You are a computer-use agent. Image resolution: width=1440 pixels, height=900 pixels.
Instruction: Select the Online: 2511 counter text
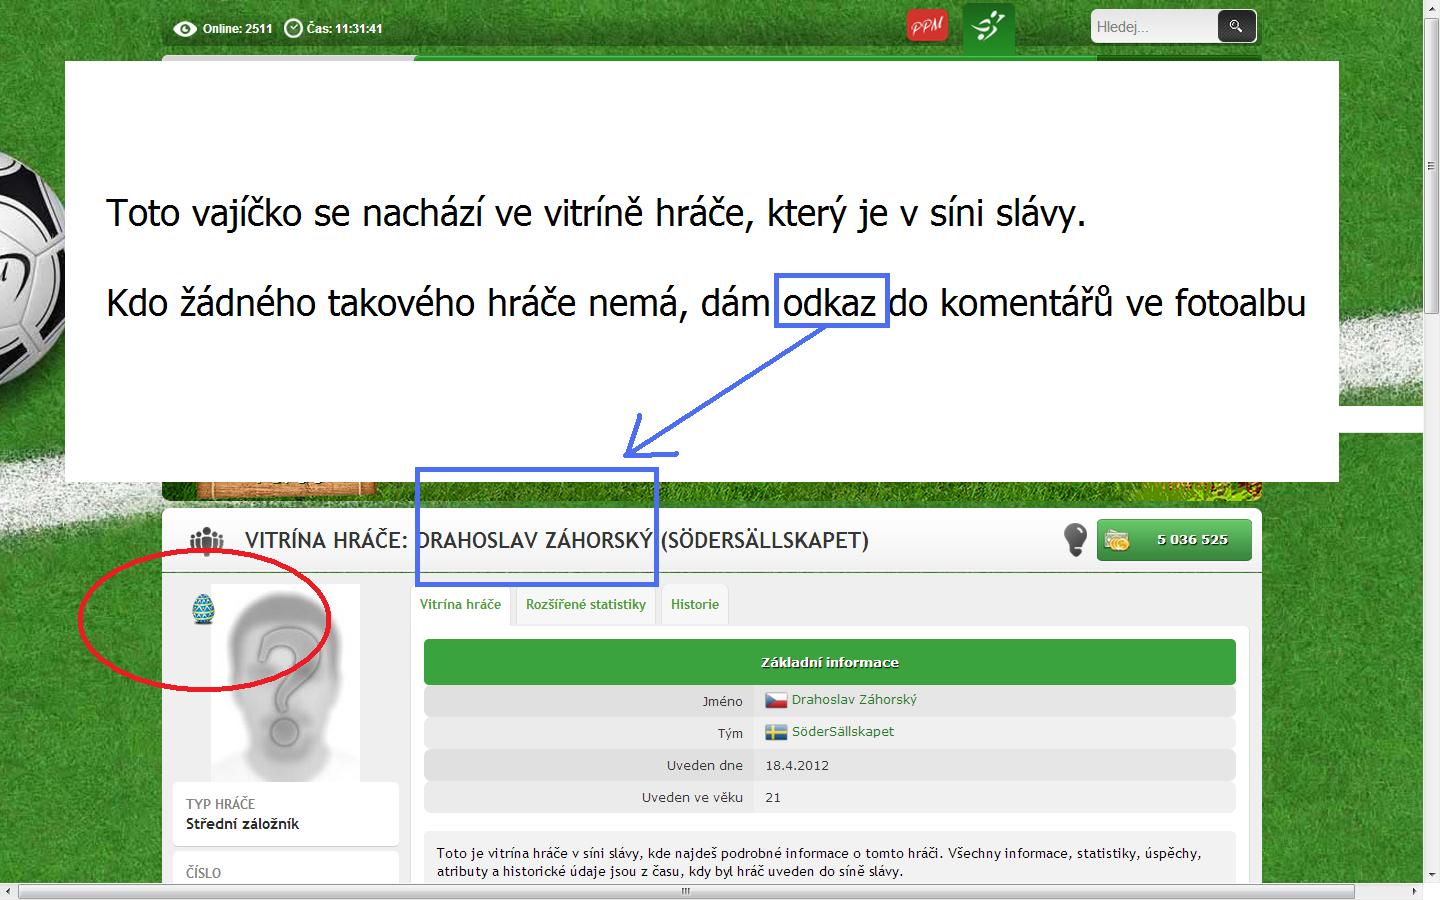click(238, 28)
